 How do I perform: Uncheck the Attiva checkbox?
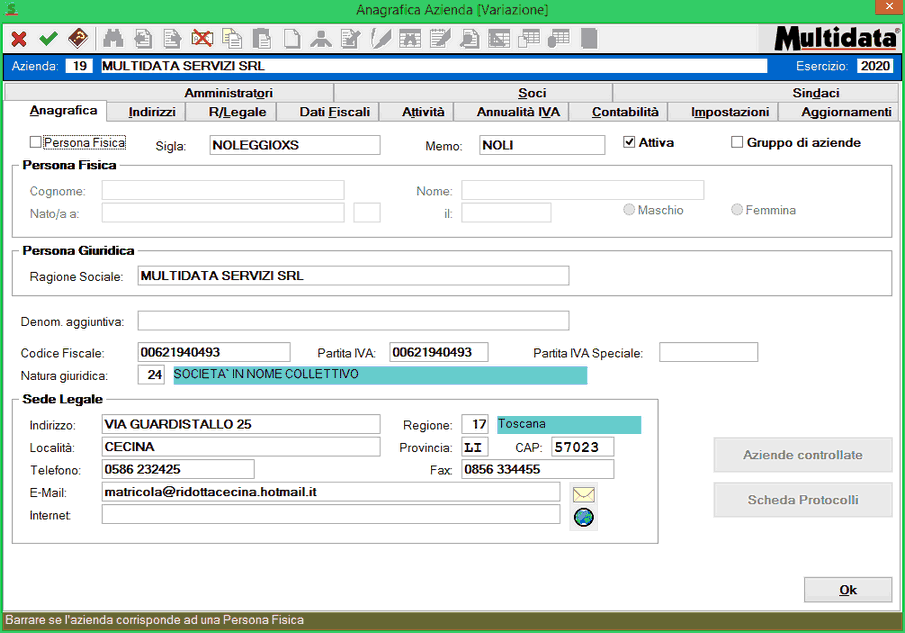(x=629, y=142)
